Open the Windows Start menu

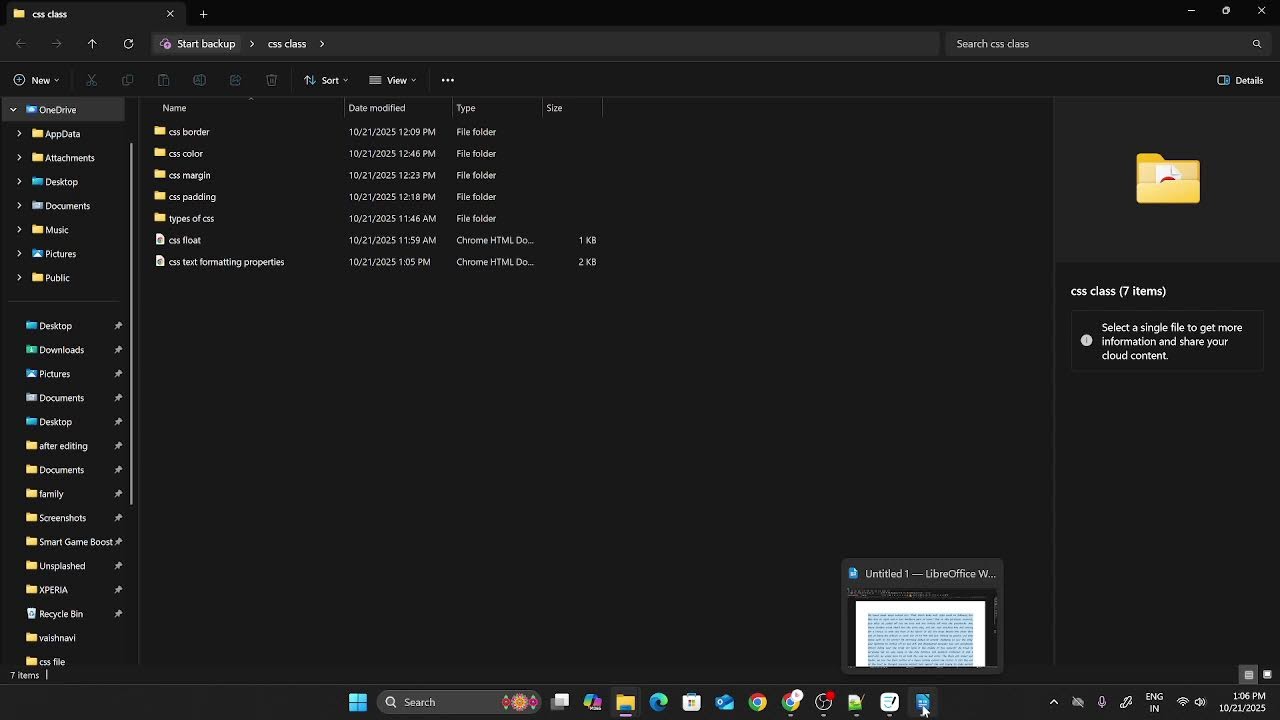[358, 702]
